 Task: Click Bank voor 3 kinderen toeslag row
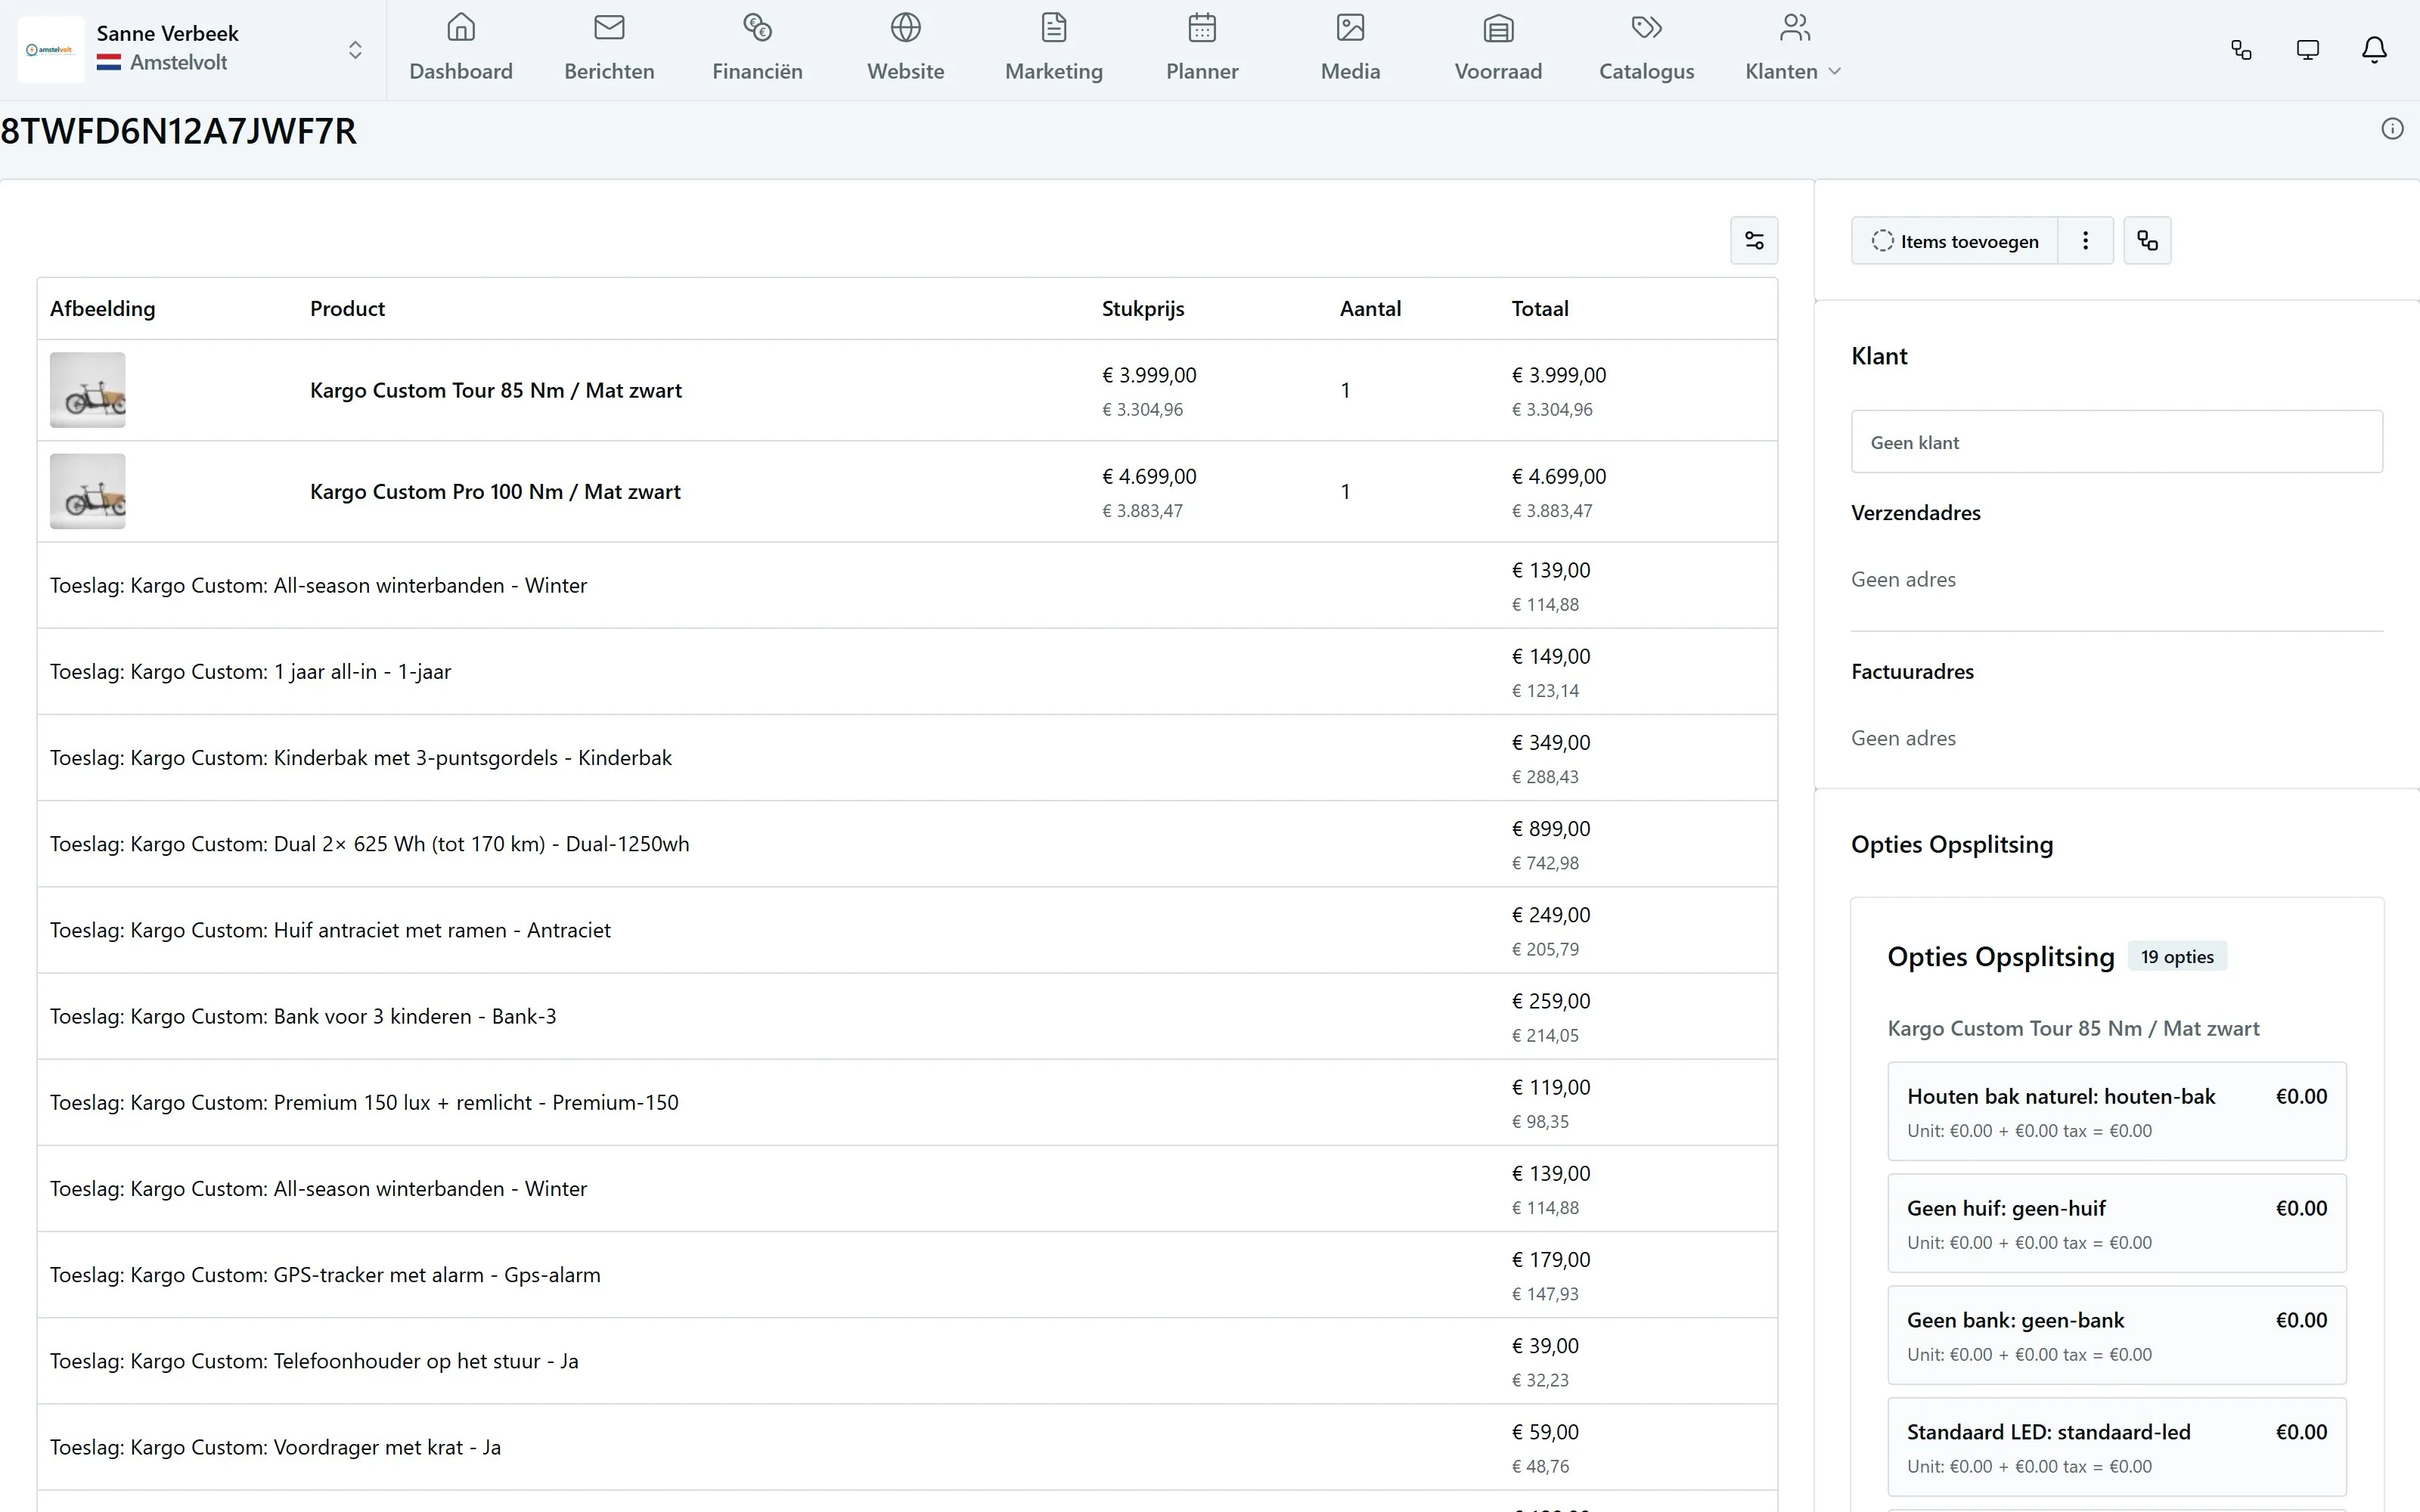click(907, 1016)
